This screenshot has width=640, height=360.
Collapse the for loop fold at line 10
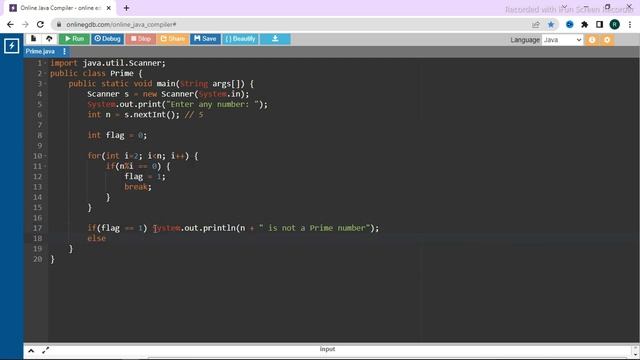tap(45, 156)
